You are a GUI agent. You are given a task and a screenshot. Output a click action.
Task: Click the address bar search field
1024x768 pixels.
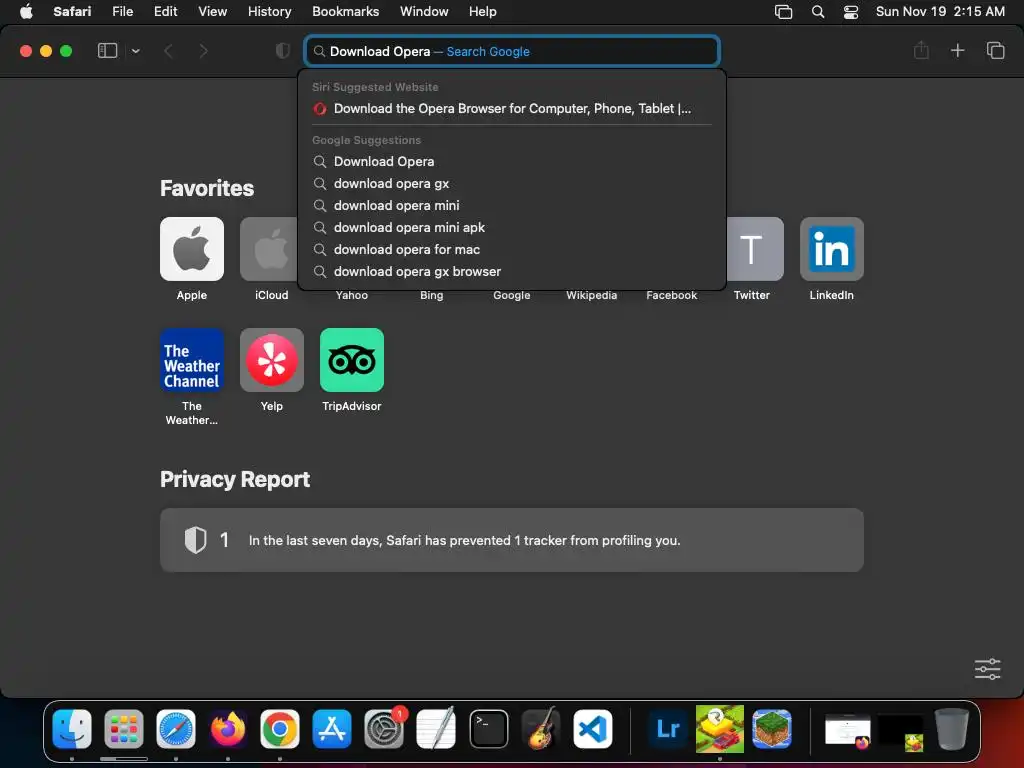point(512,51)
